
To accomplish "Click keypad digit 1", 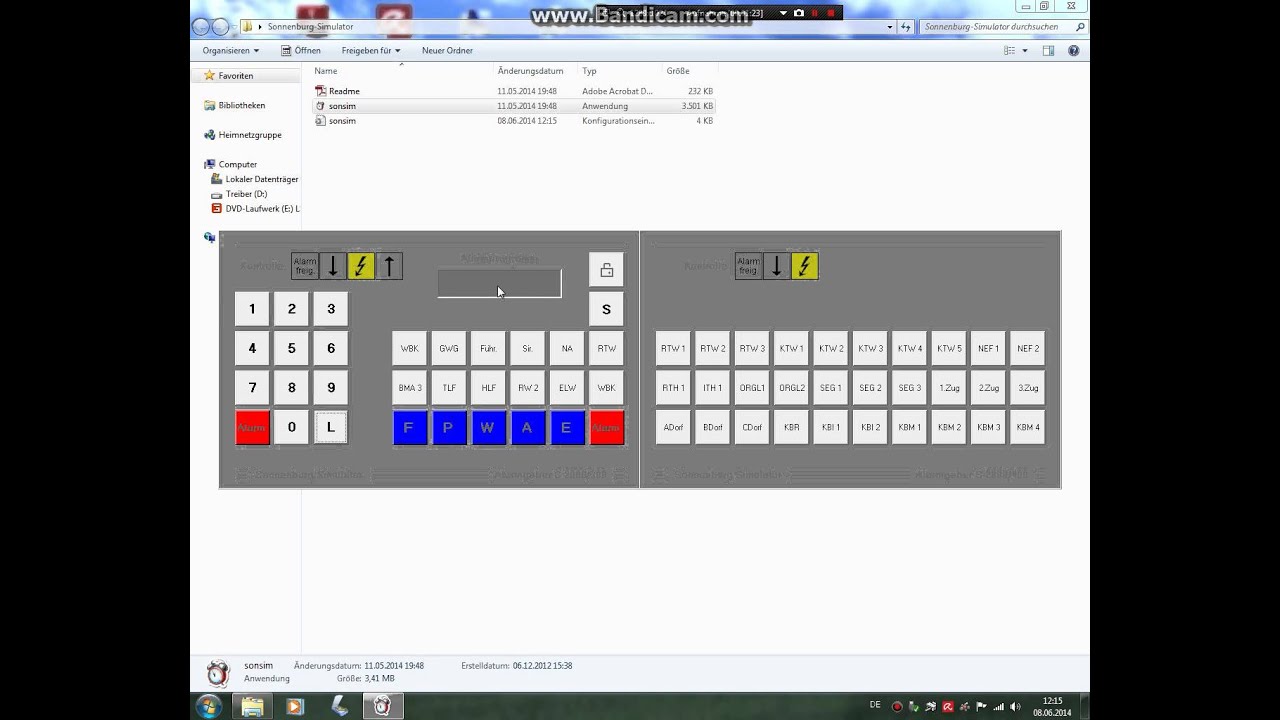I will click(x=252, y=309).
